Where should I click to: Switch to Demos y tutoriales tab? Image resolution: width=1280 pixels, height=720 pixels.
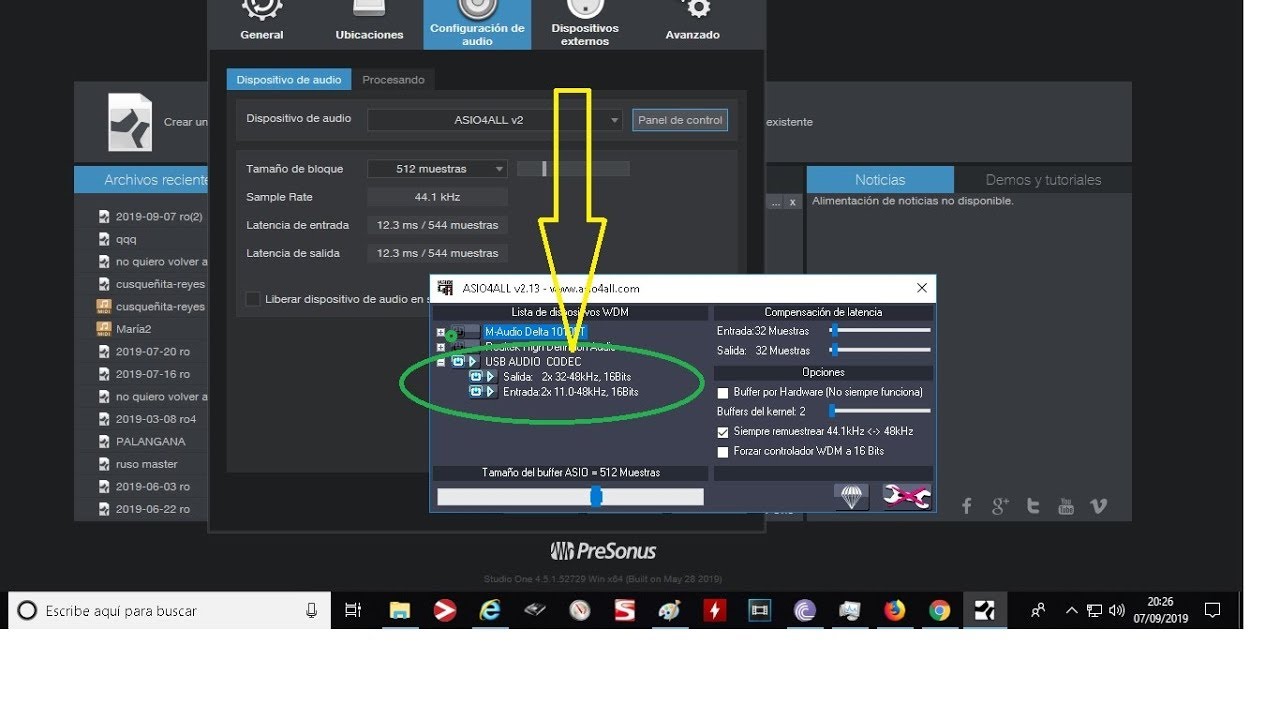coord(1043,180)
